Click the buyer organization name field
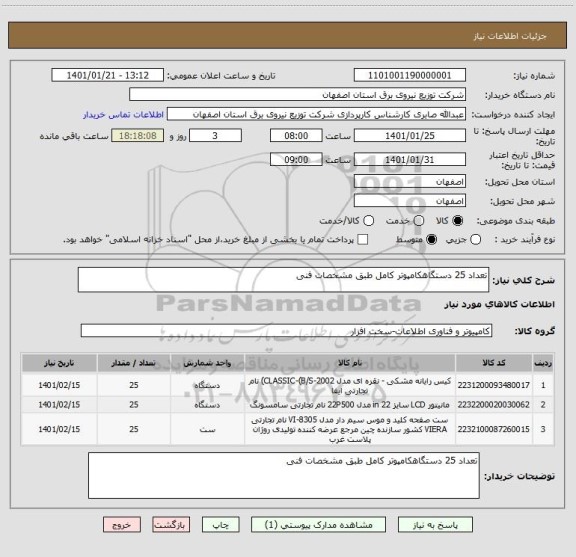 coord(298,95)
